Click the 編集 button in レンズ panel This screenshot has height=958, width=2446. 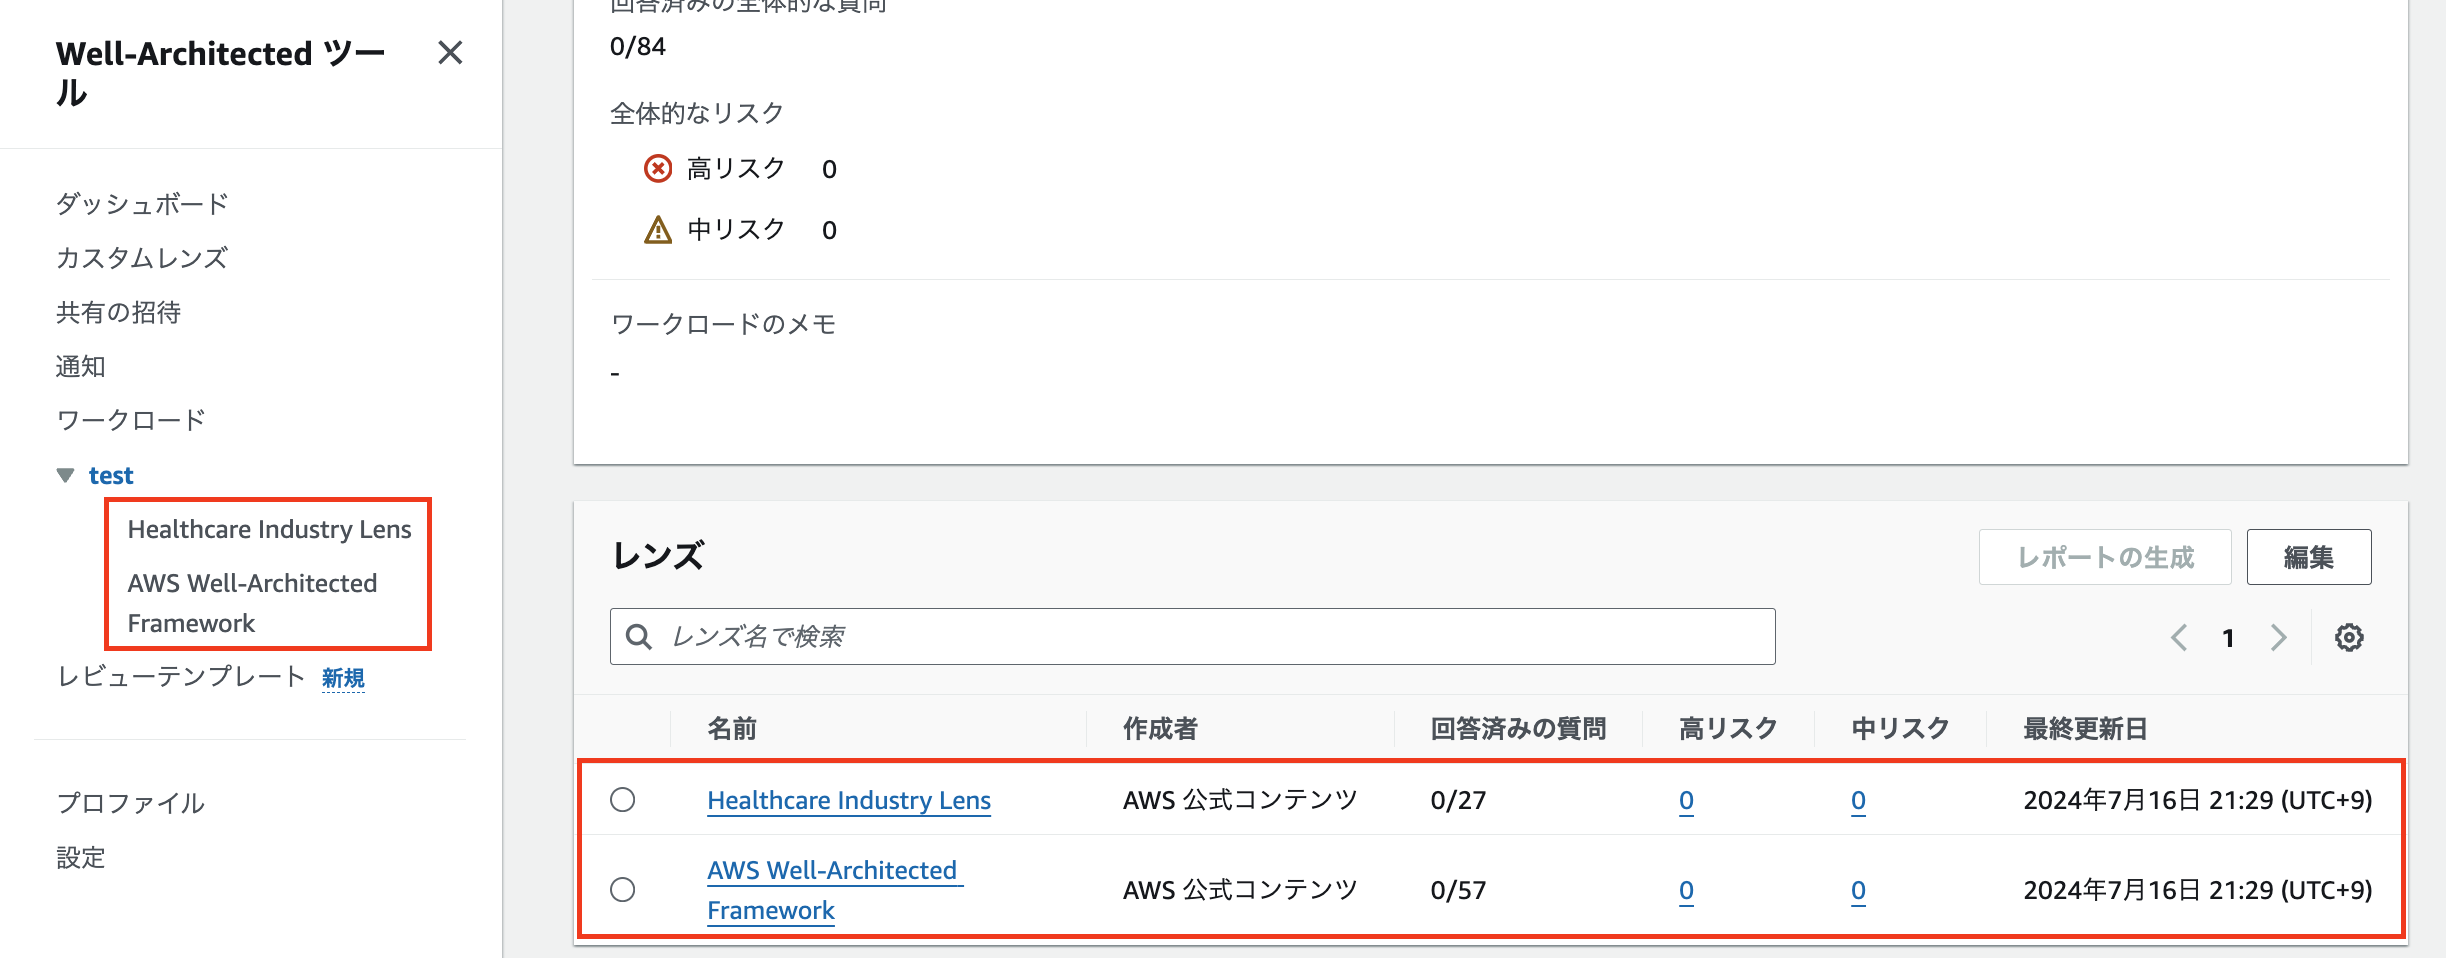(x=2309, y=557)
